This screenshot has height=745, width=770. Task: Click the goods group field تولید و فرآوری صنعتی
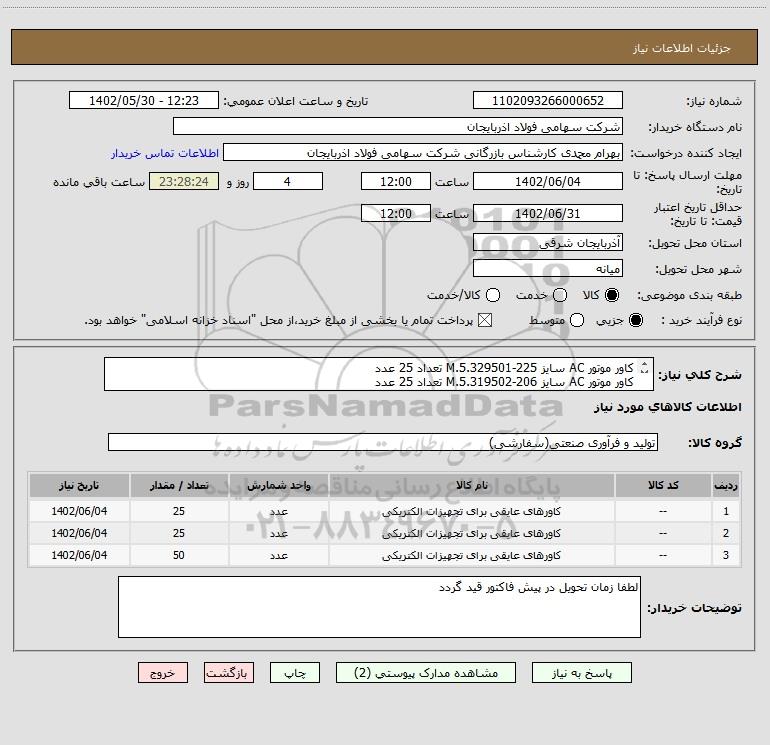(x=383, y=442)
